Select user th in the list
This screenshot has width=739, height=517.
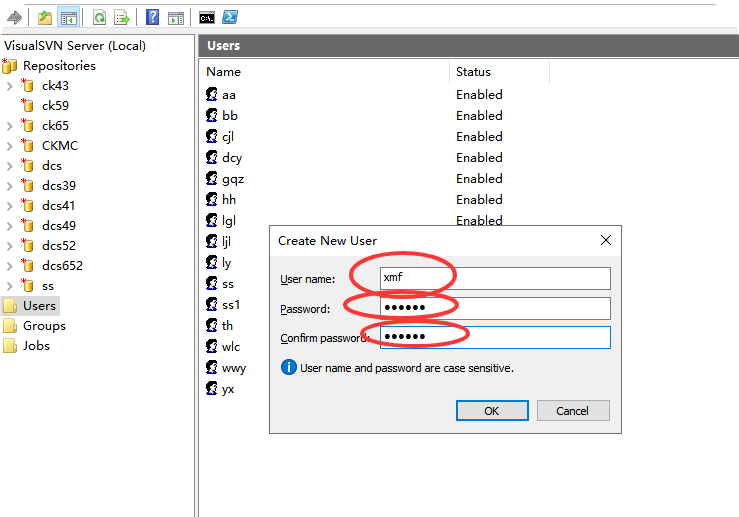[x=227, y=326]
